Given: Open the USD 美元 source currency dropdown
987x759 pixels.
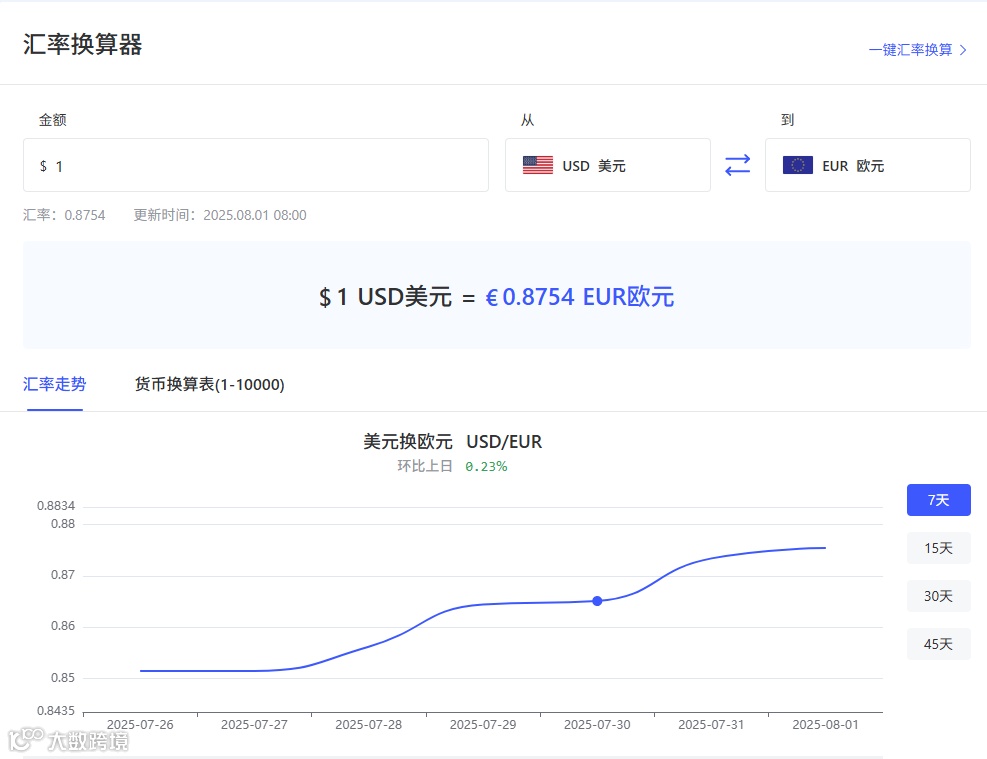Looking at the screenshot, I should [x=607, y=165].
